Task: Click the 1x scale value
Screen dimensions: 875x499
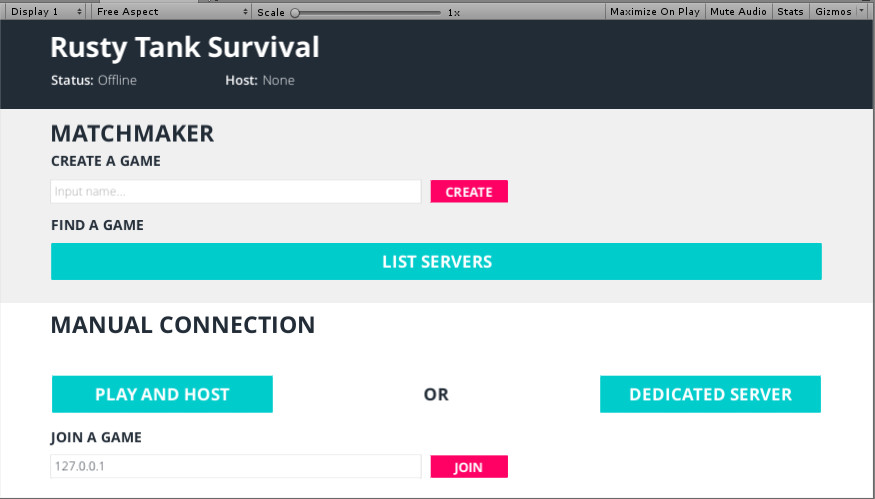Action: point(453,13)
